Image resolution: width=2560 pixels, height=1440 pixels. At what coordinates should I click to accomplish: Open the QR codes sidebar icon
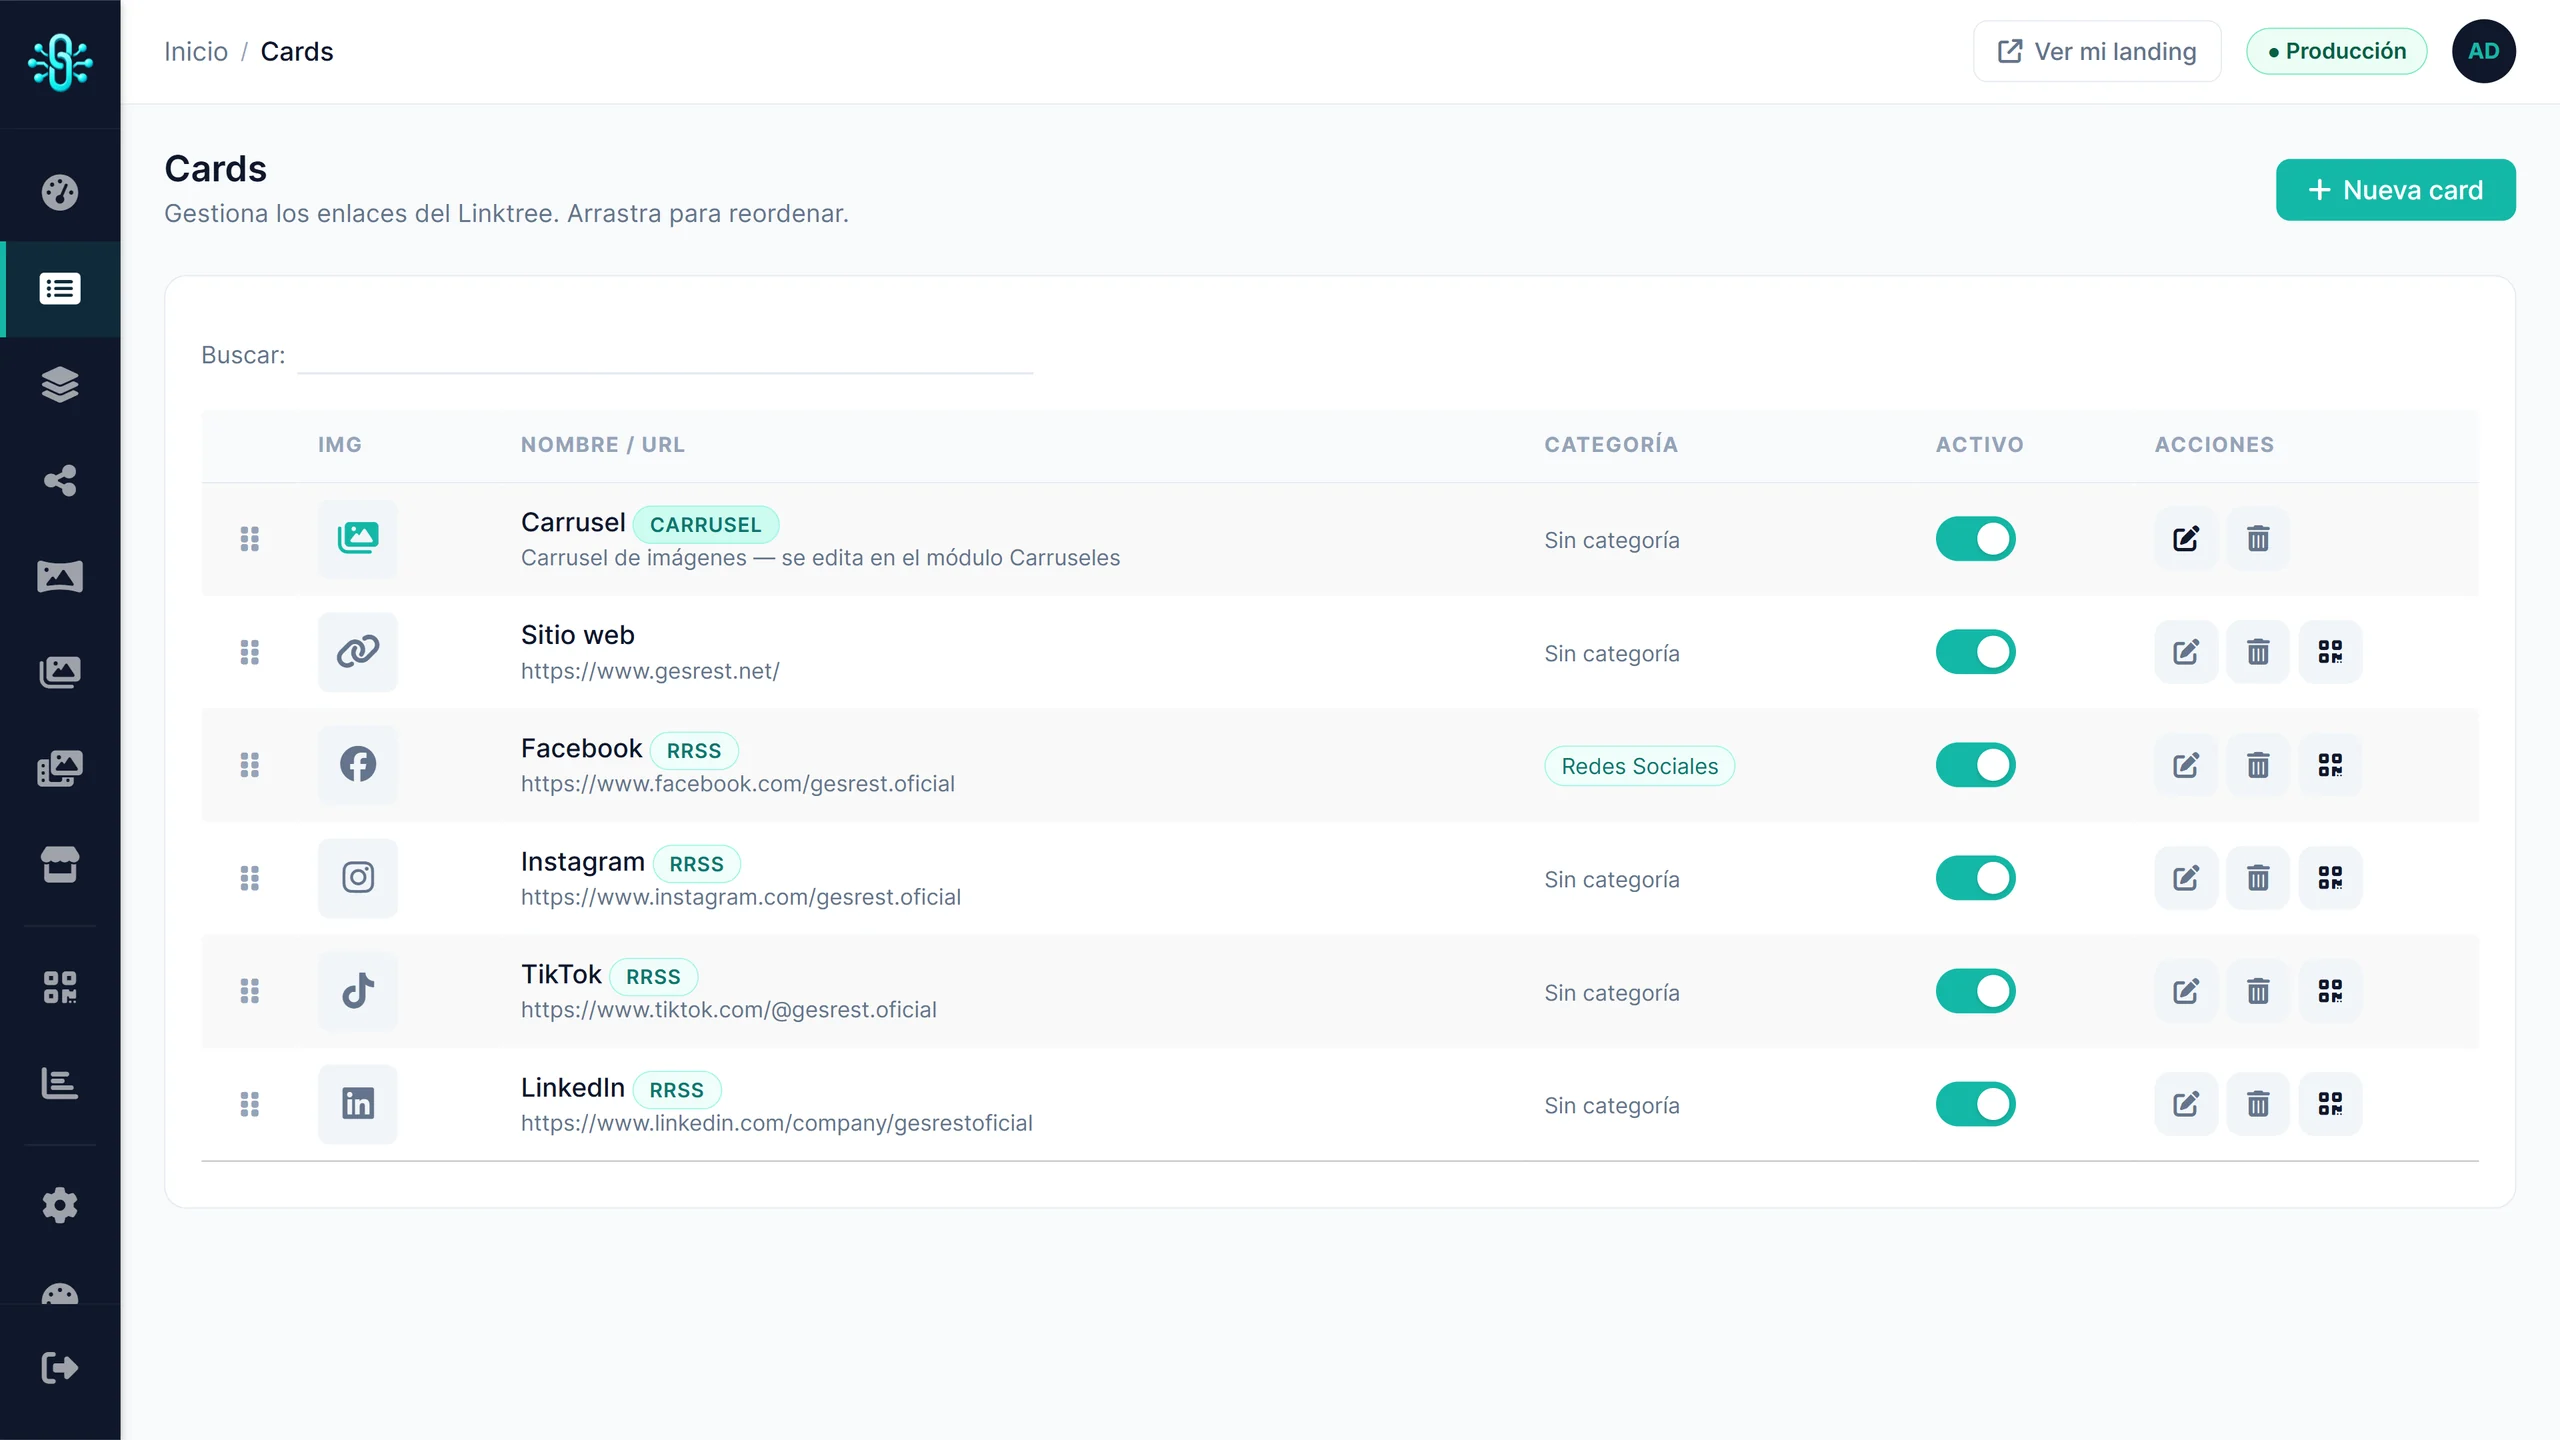coord(60,987)
